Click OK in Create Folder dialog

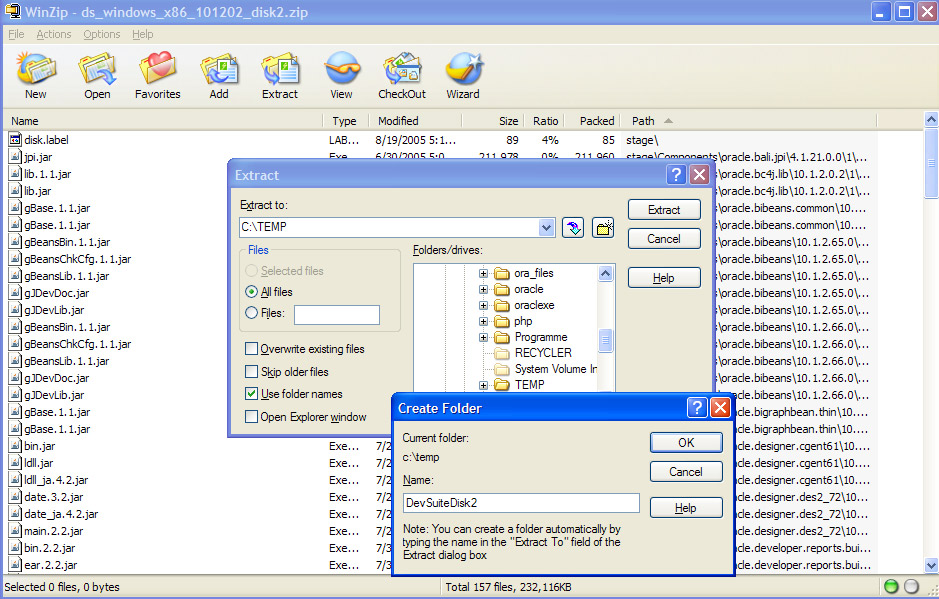click(x=686, y=443)
